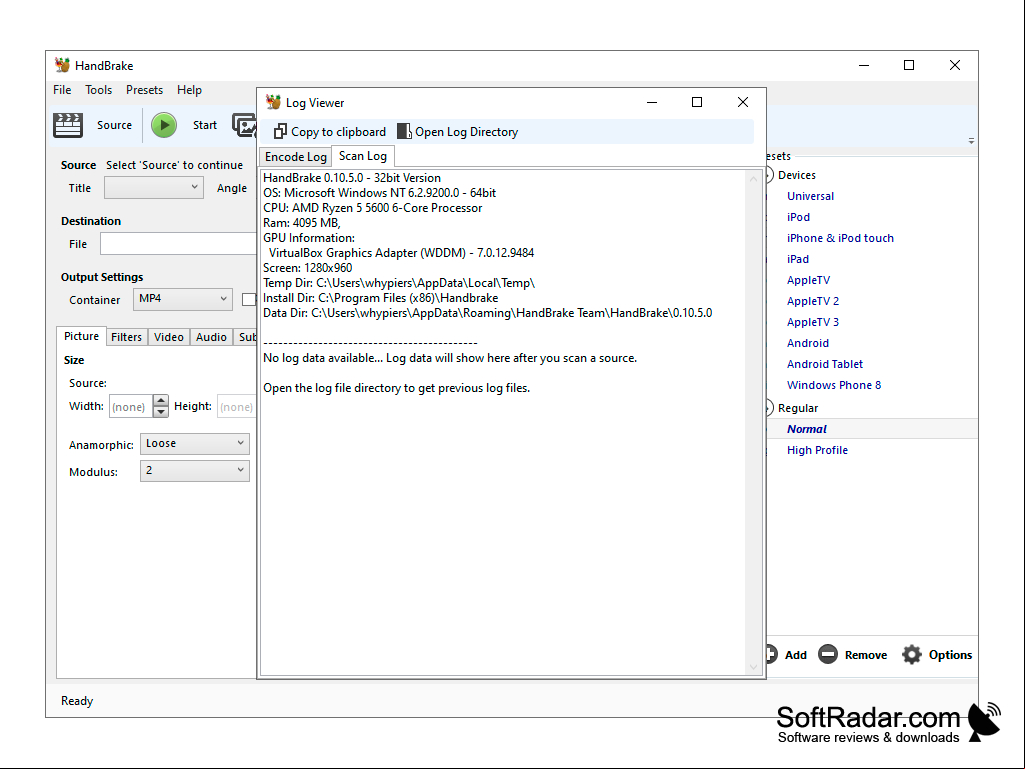Click the Copy to clipboard icon
This screenshot has width=1025, height=769.
[280, 131]
